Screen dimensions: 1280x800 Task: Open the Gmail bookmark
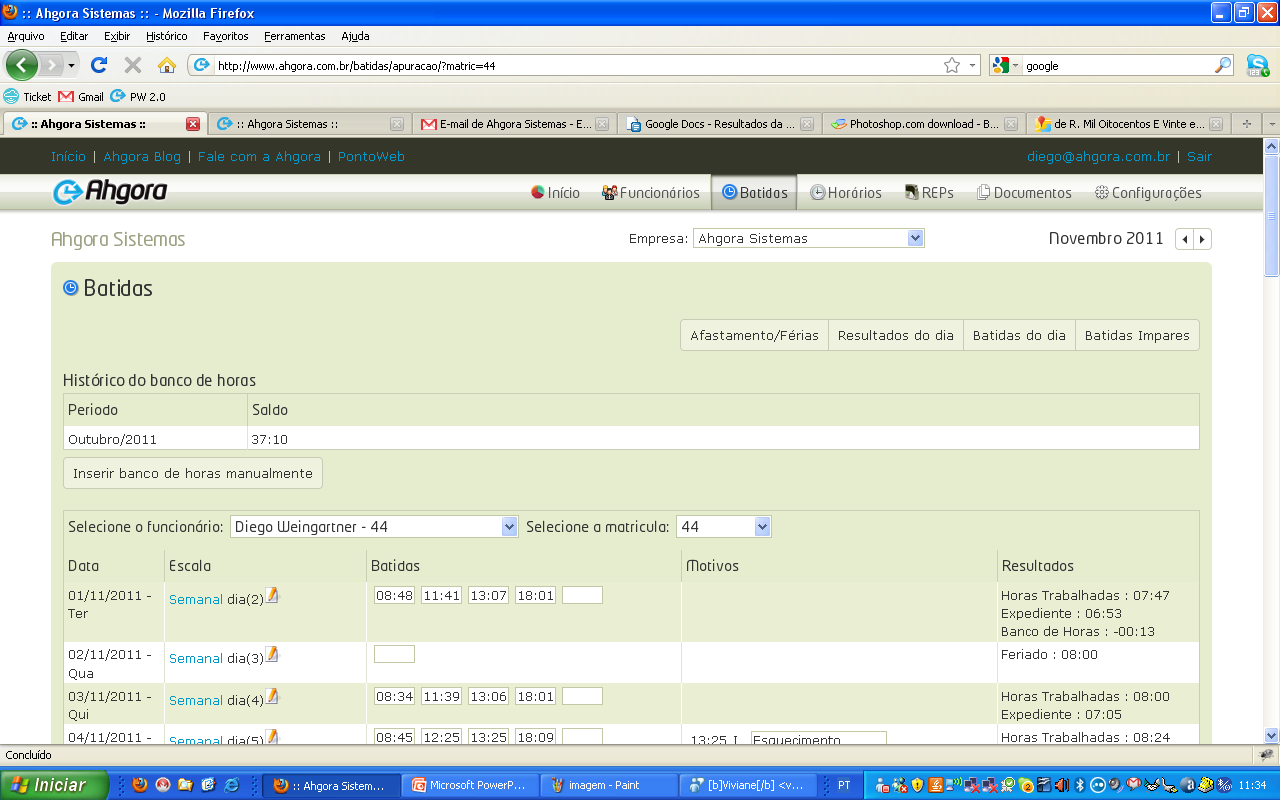[x=81, y=97]
